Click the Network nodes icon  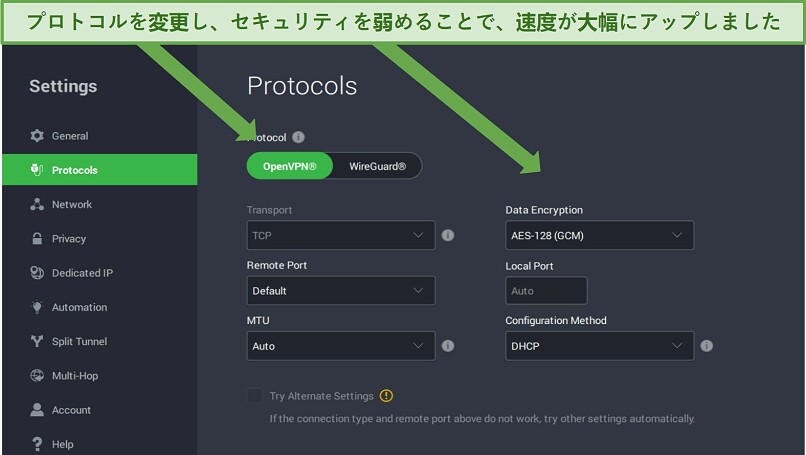(x=37, y=204)
